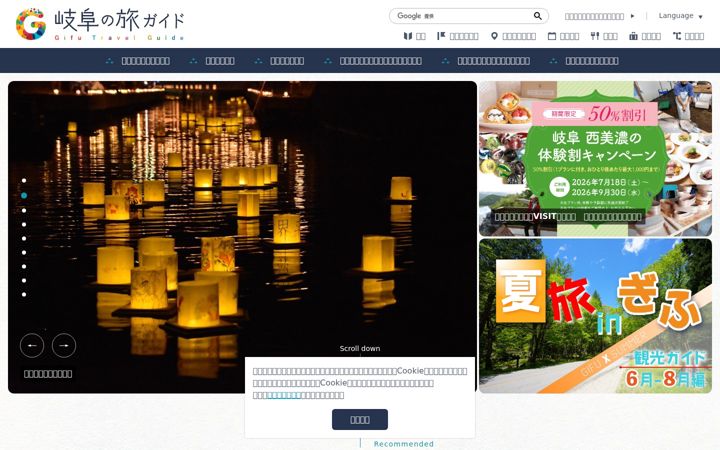Select the highlighted active slide indicator dot

pos(24,195)
